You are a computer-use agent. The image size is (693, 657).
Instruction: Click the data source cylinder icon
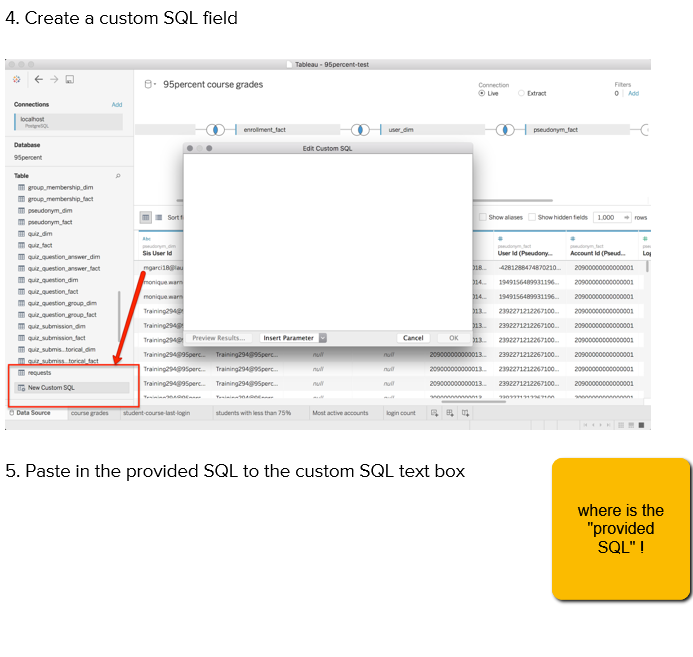[148, 84]
